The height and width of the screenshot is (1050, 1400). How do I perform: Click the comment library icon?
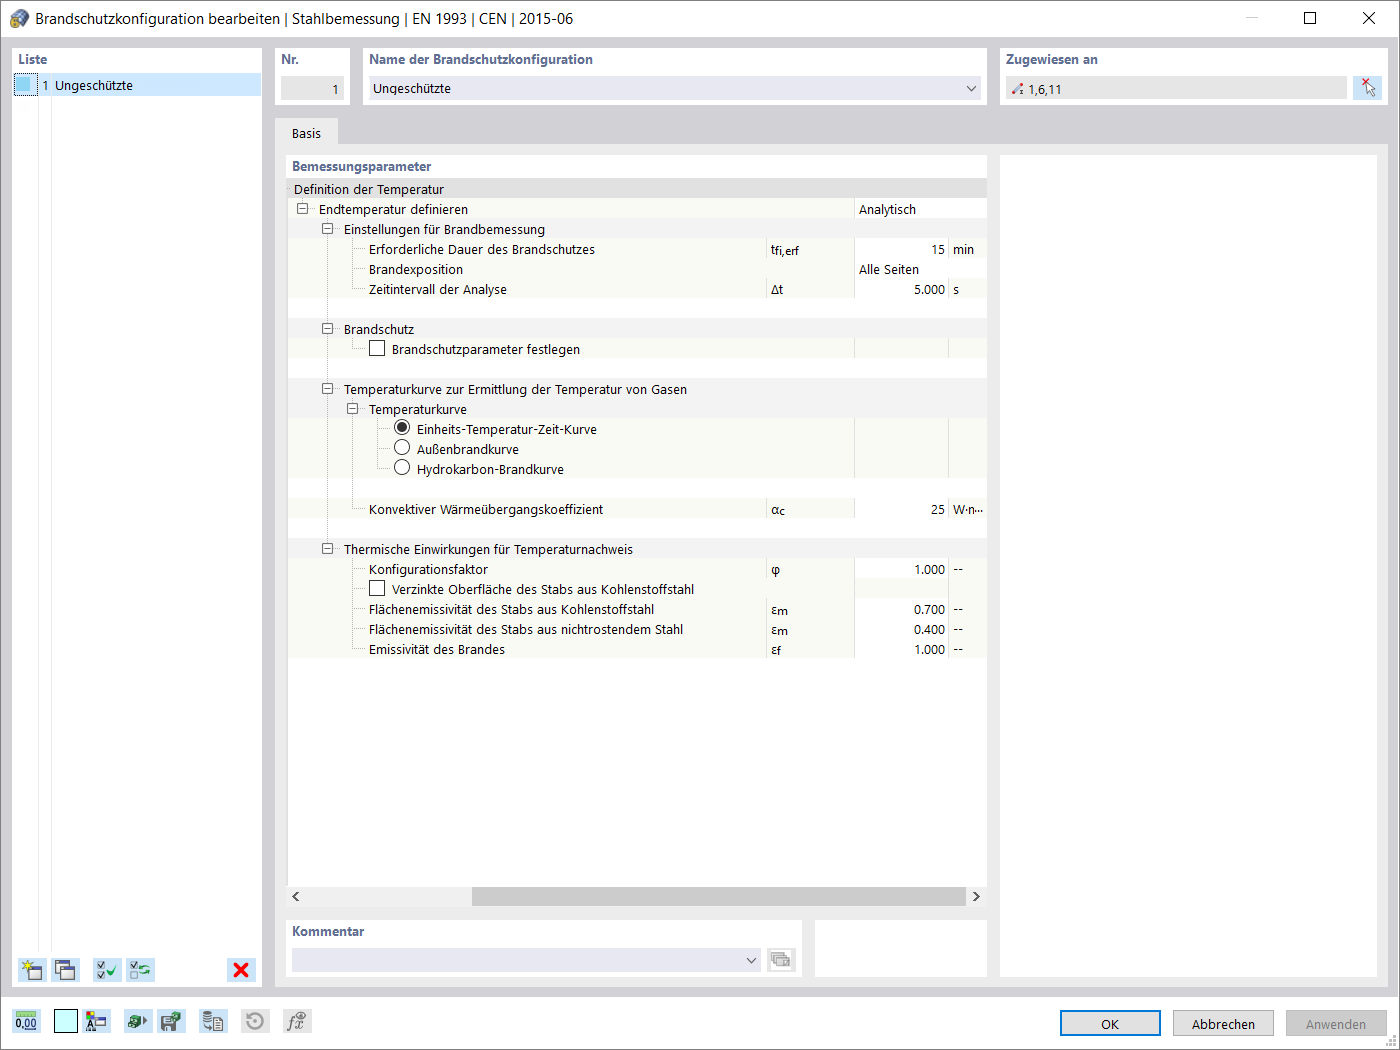point(780,960)
